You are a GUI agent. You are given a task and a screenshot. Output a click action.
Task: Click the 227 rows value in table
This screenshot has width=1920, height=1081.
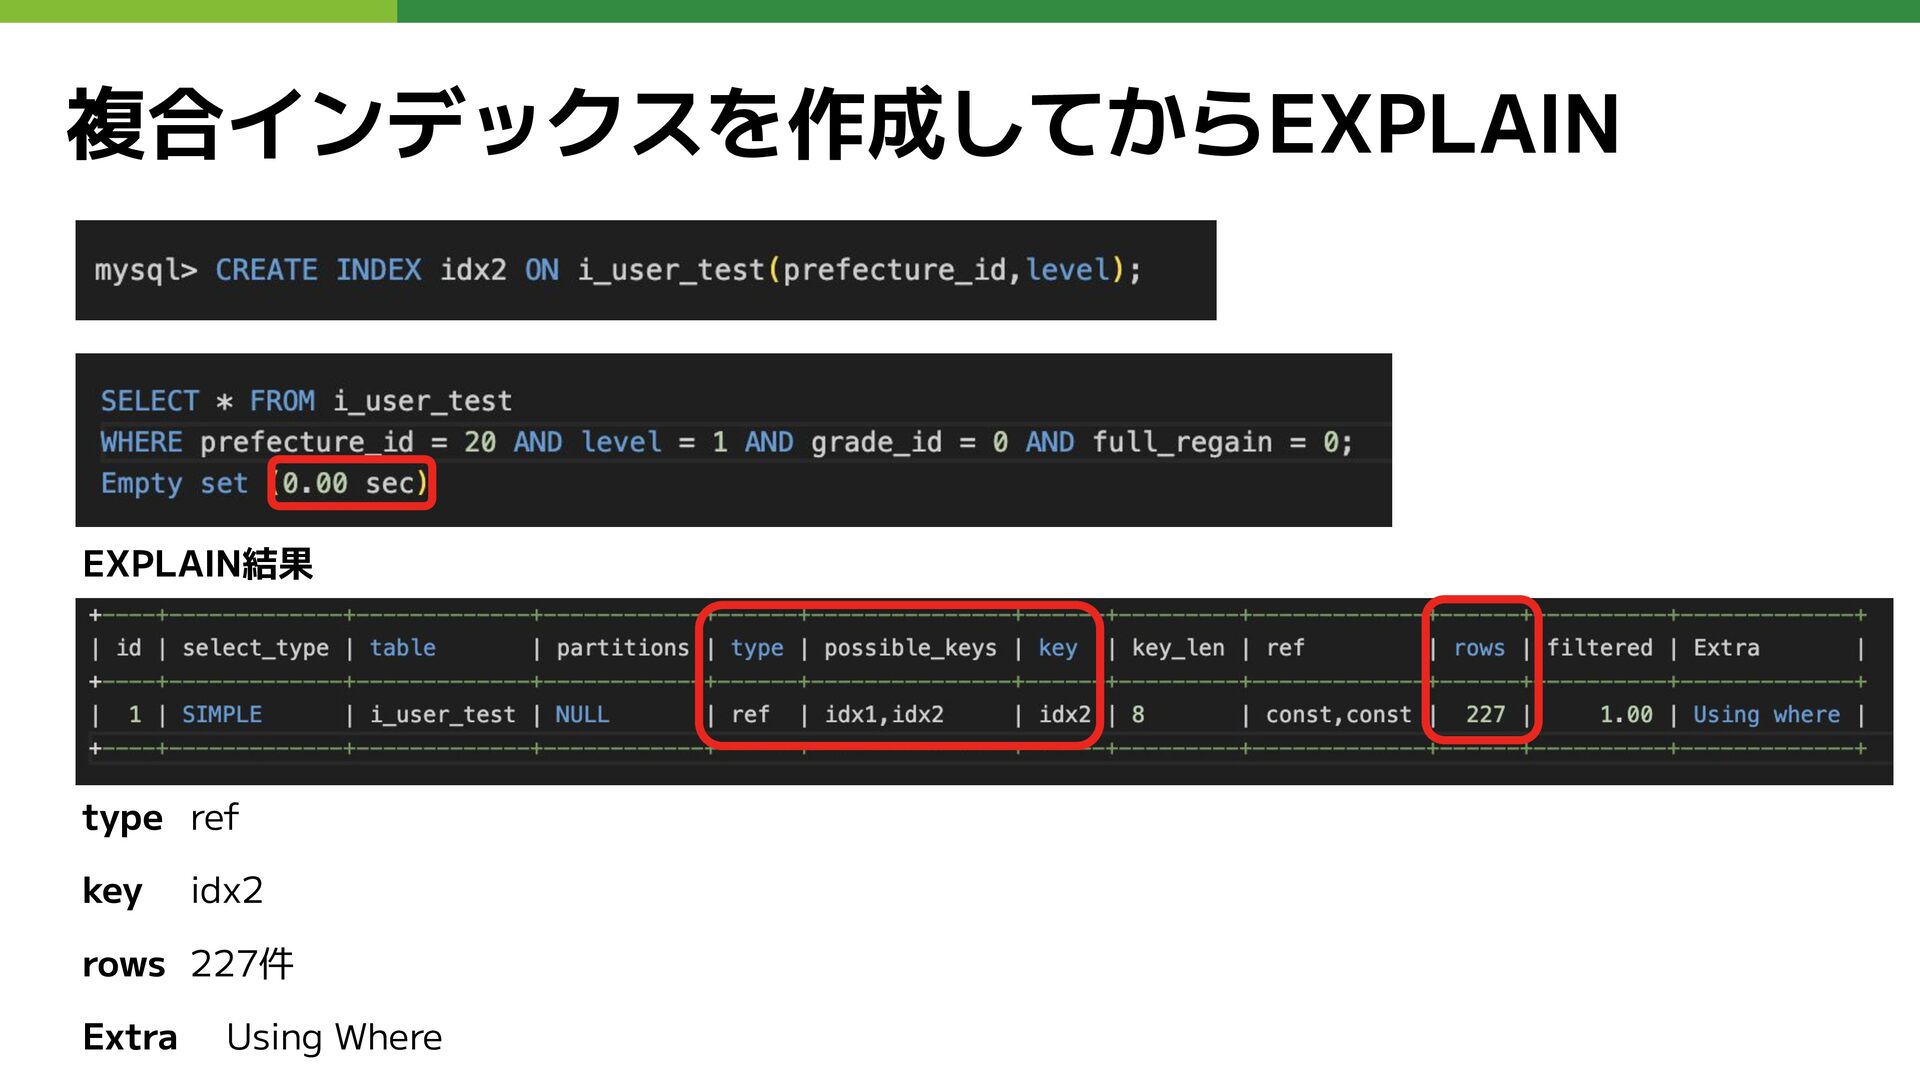[1485, 715]
